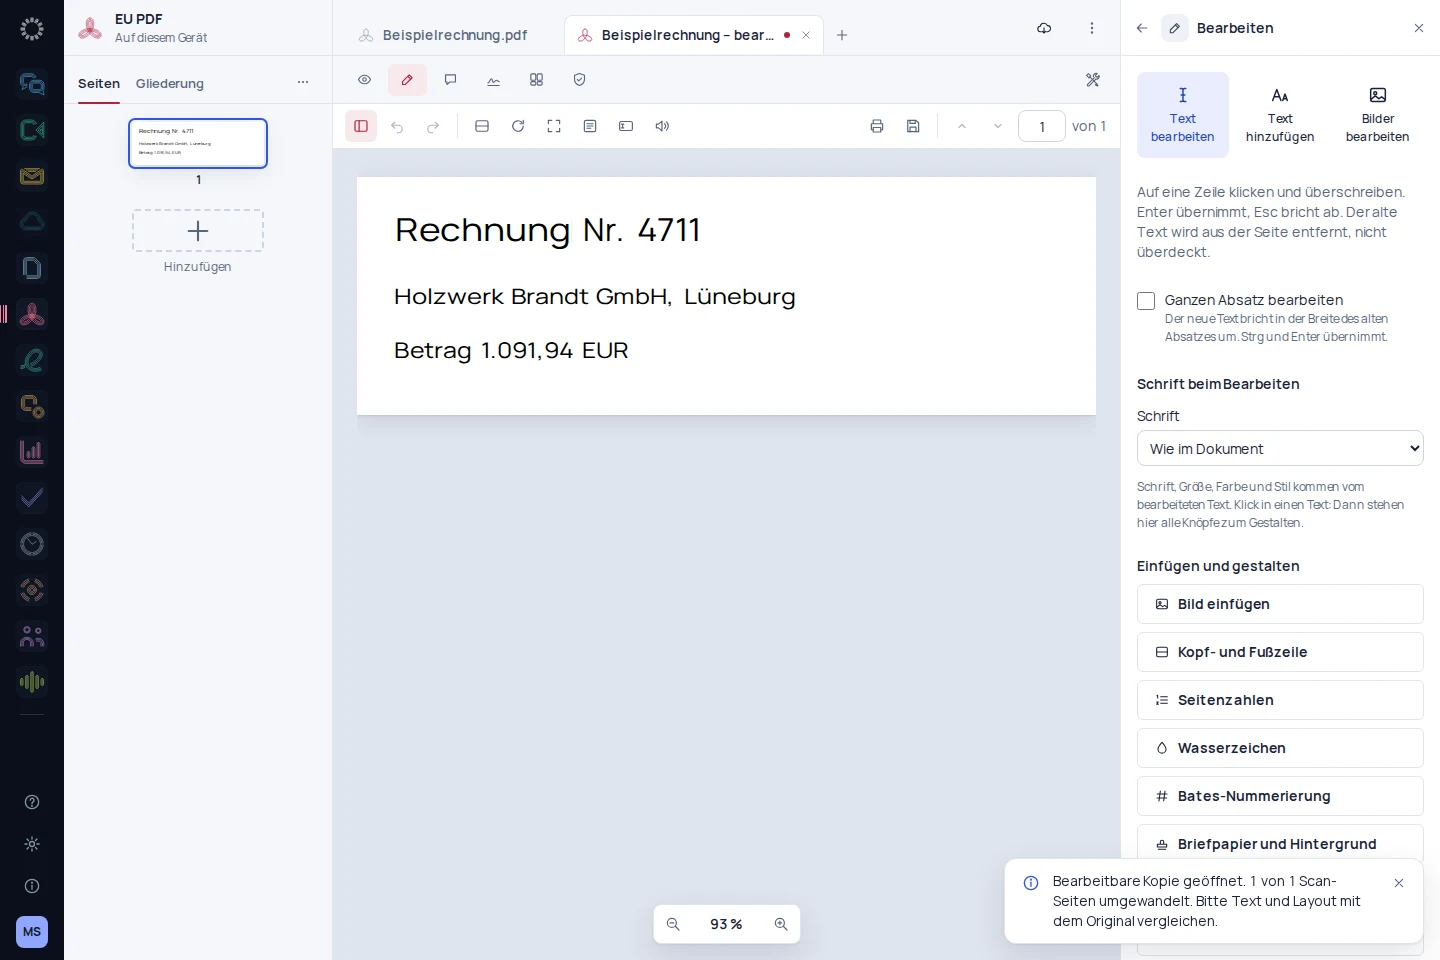The image size is (1440, 960).
Task: Open the cloud drive app icon
Action: [32, 222]
